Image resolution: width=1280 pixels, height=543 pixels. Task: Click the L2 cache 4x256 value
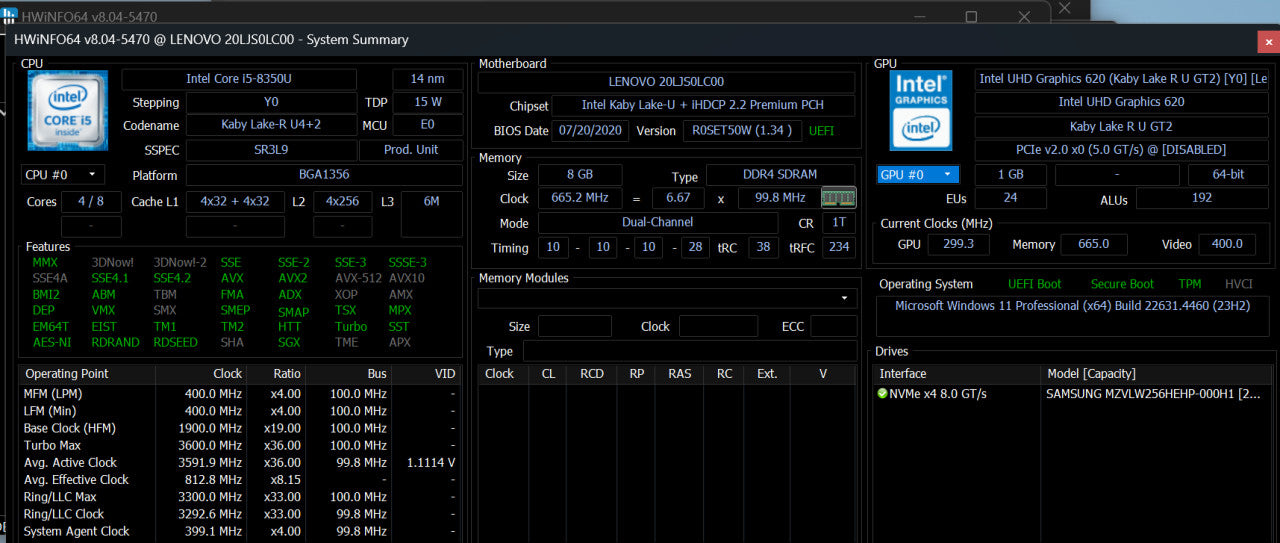[x=343, y=201]
